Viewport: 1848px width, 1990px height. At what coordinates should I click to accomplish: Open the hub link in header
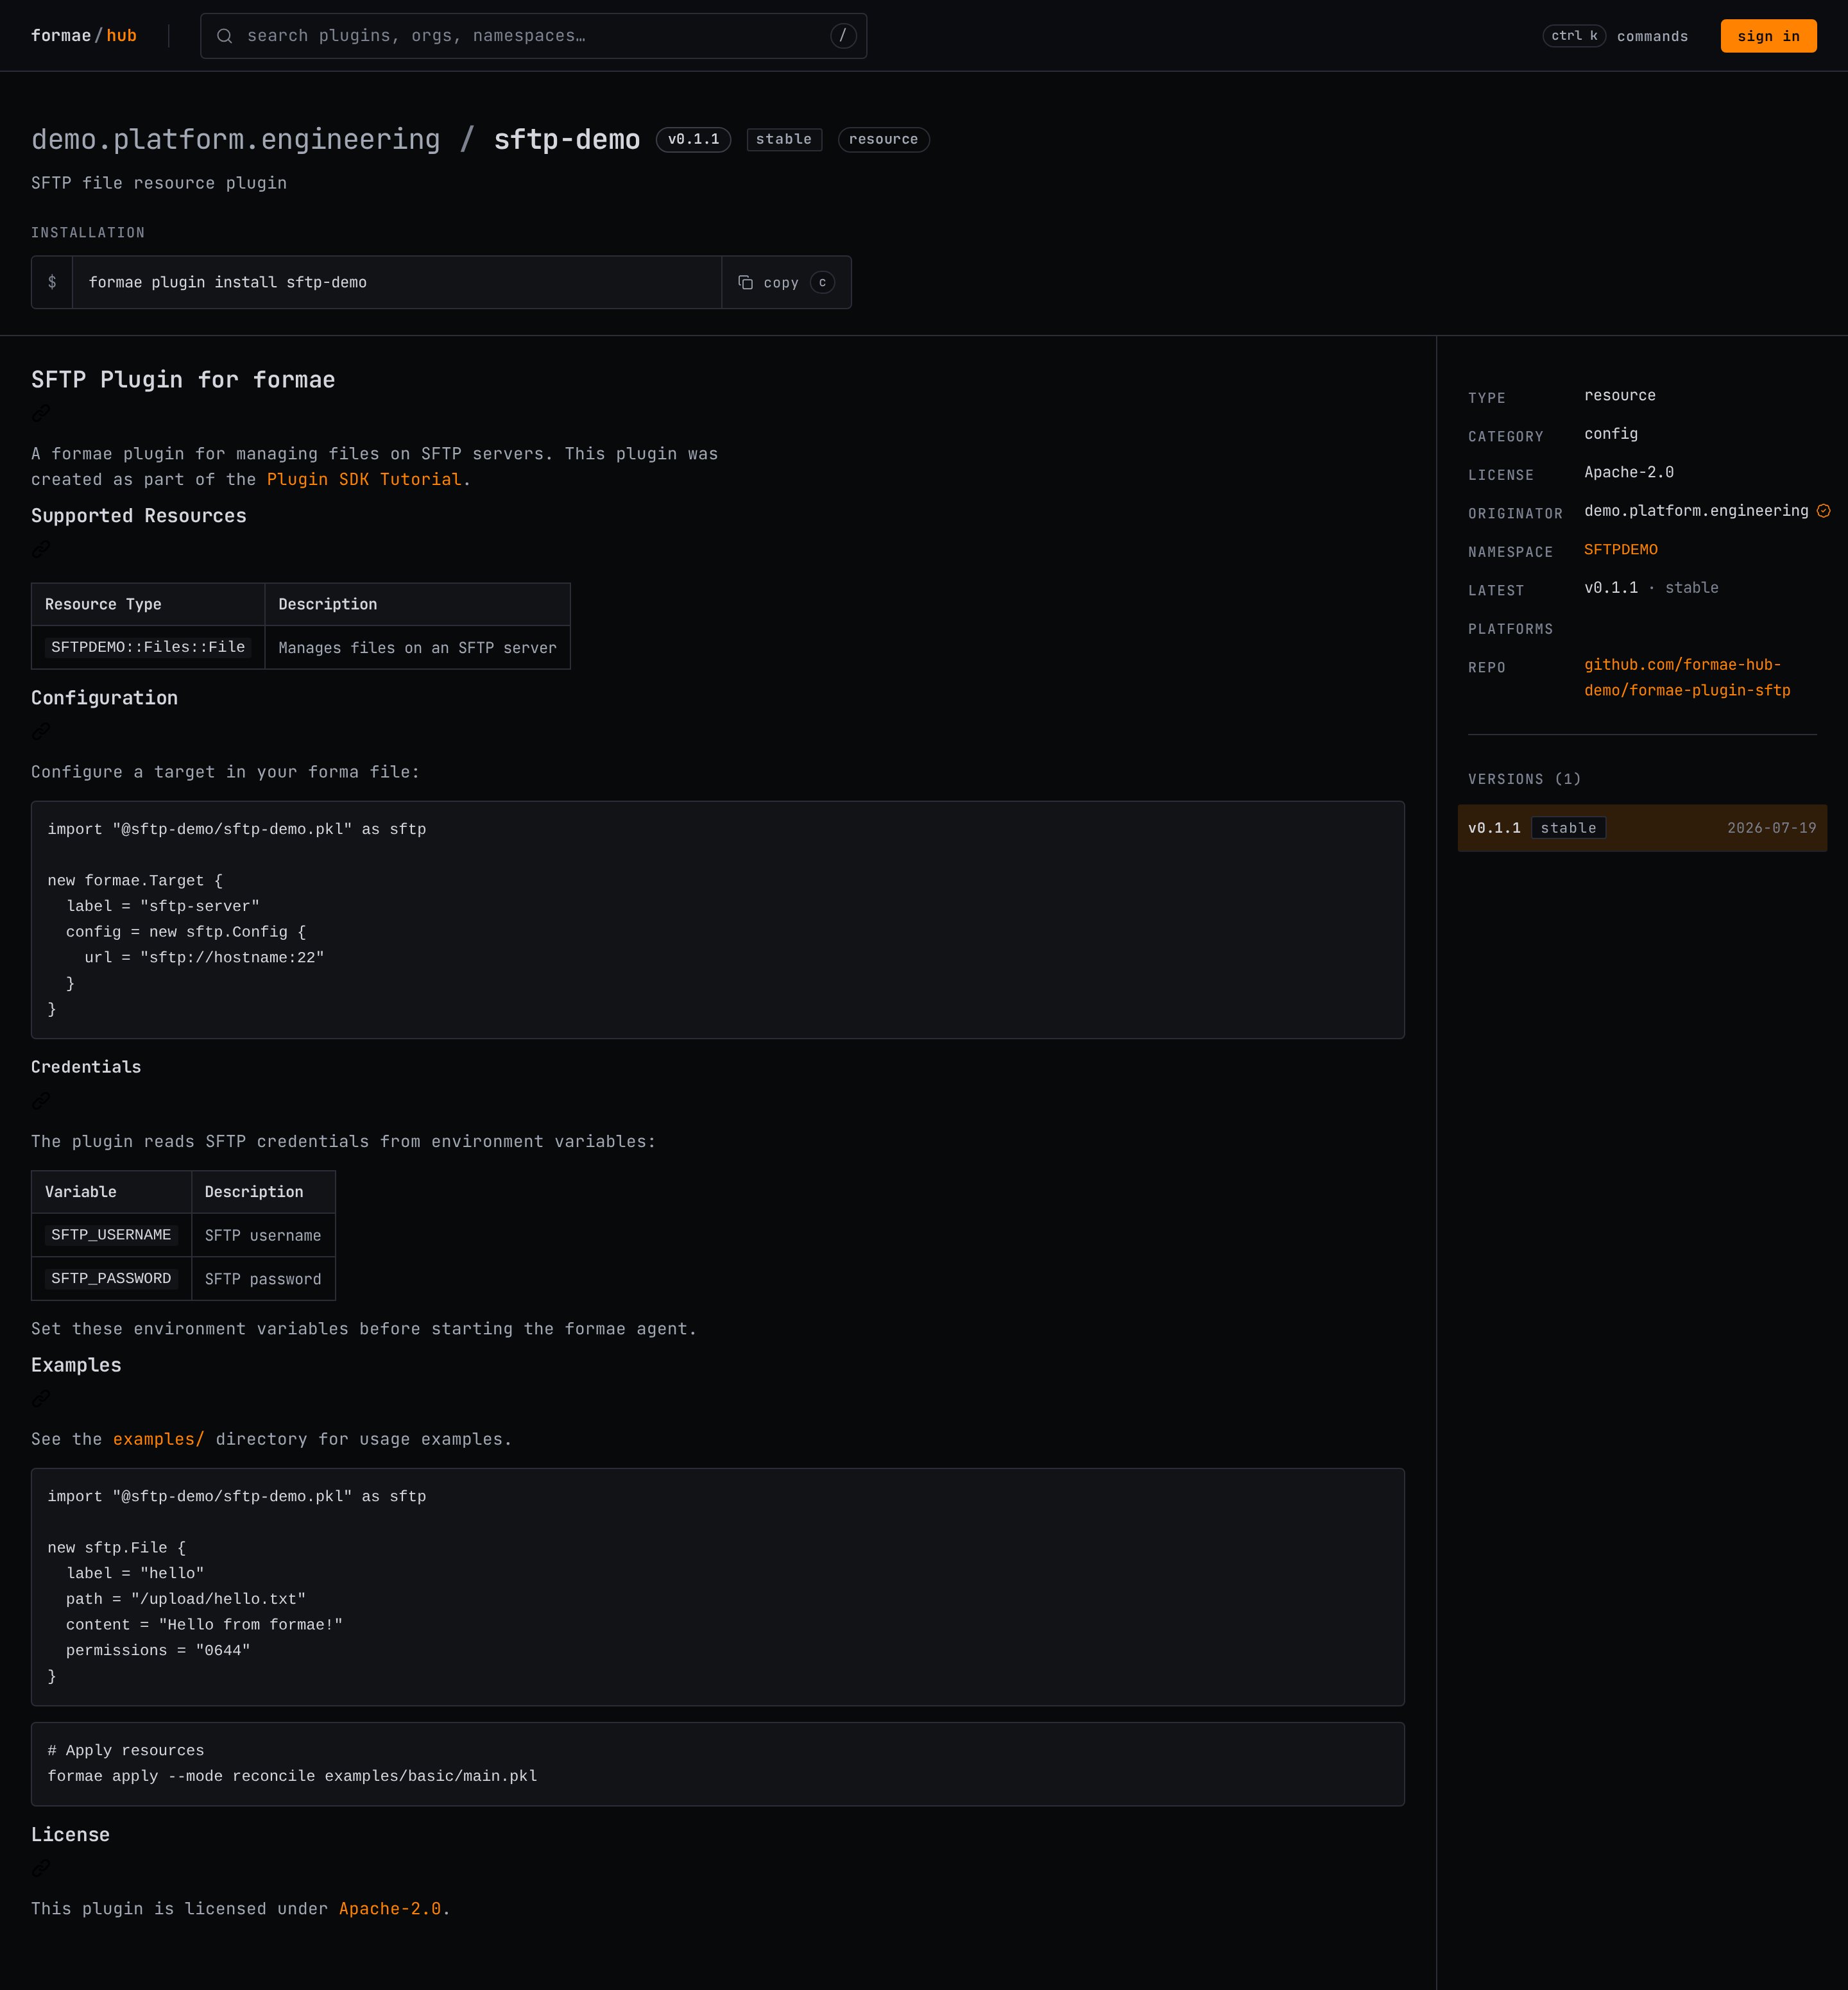pos(121,36)
